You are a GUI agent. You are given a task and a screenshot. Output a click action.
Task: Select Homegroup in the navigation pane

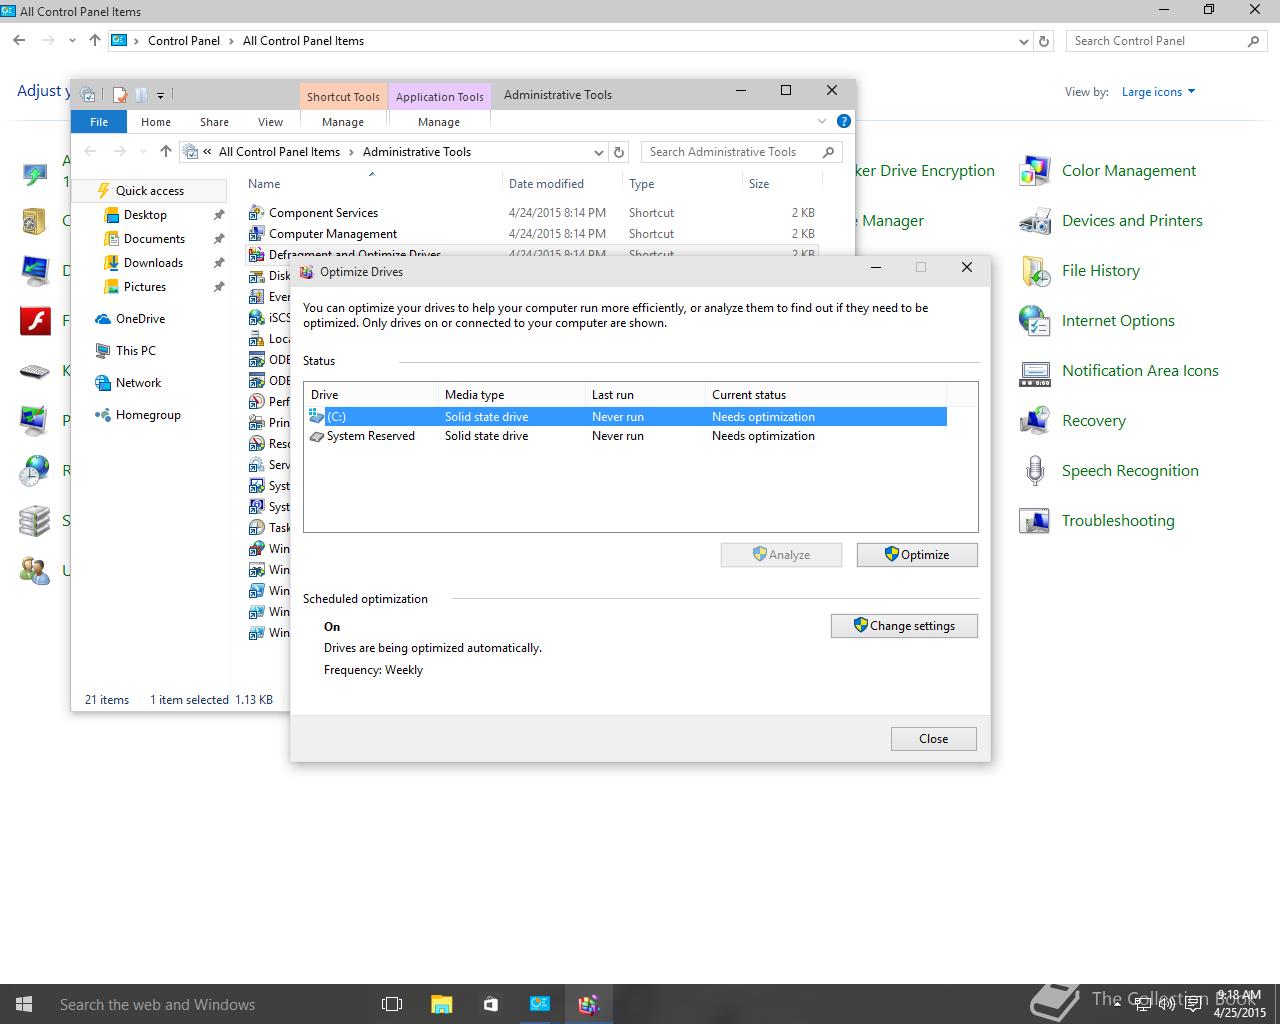point(148,415)
